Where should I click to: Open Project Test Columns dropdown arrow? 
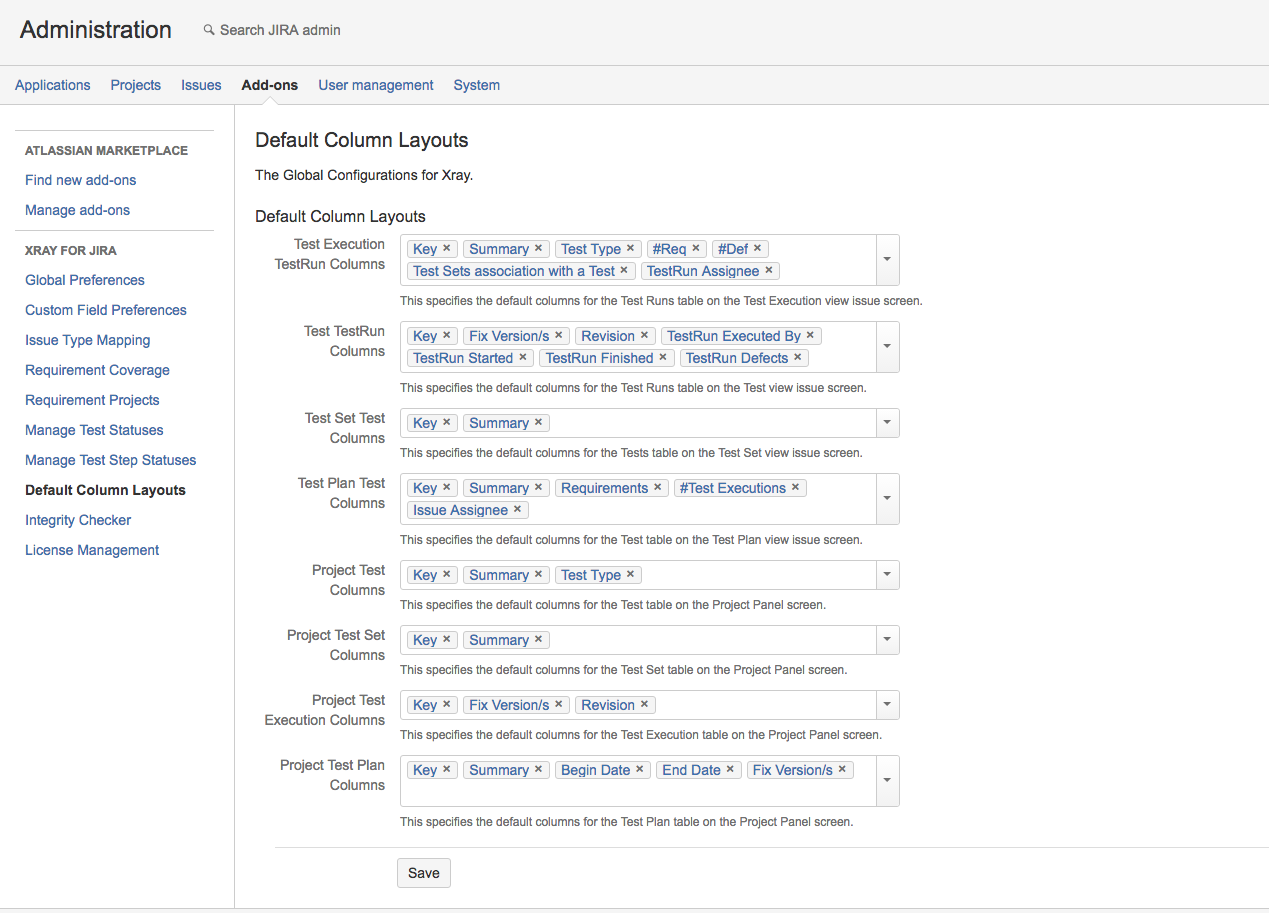[x=888, y=575]
